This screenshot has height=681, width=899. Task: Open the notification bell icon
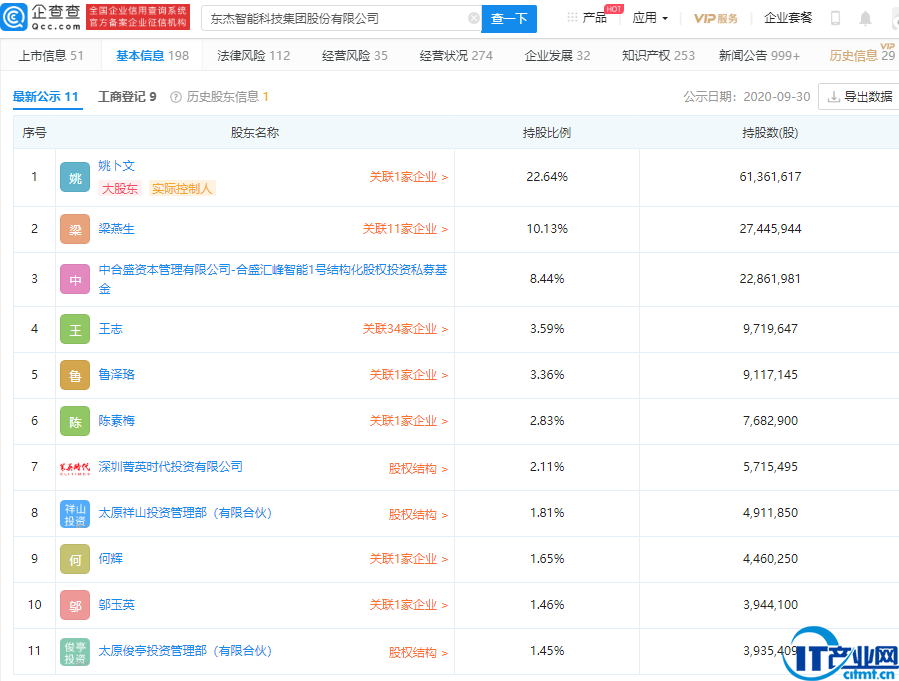865,18
